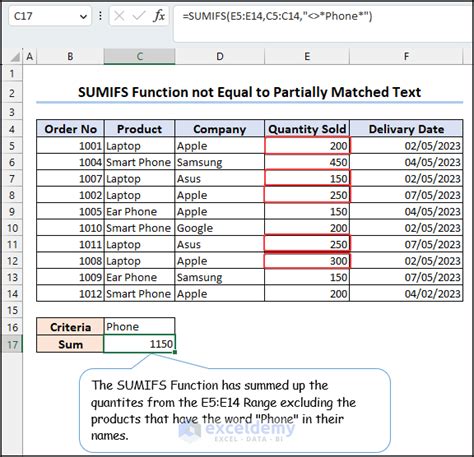Select the column C header

[x=139, y=56]
